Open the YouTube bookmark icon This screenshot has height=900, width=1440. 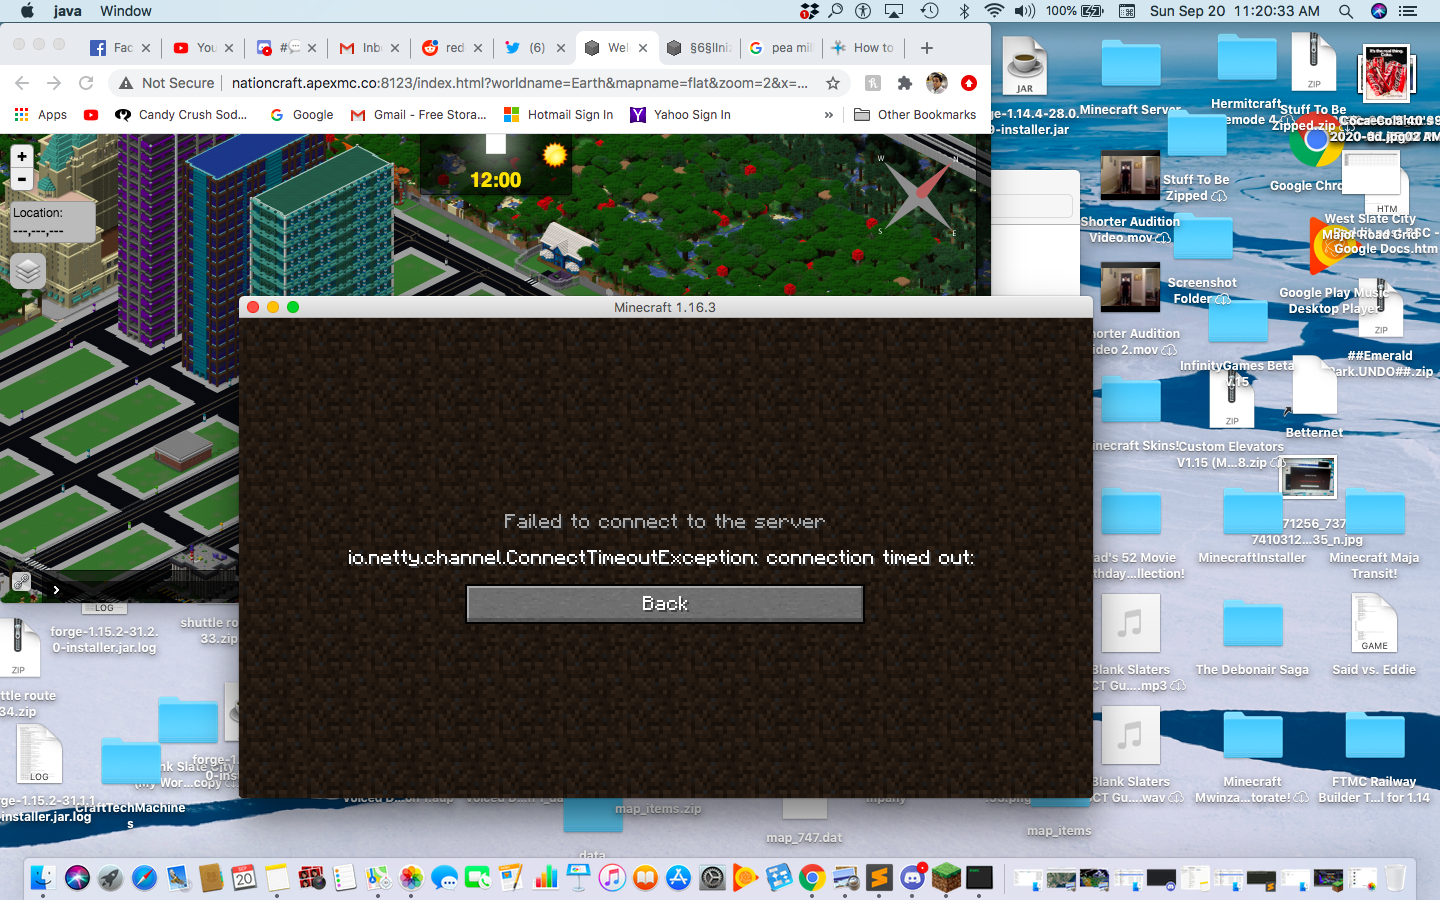(91, 115)
